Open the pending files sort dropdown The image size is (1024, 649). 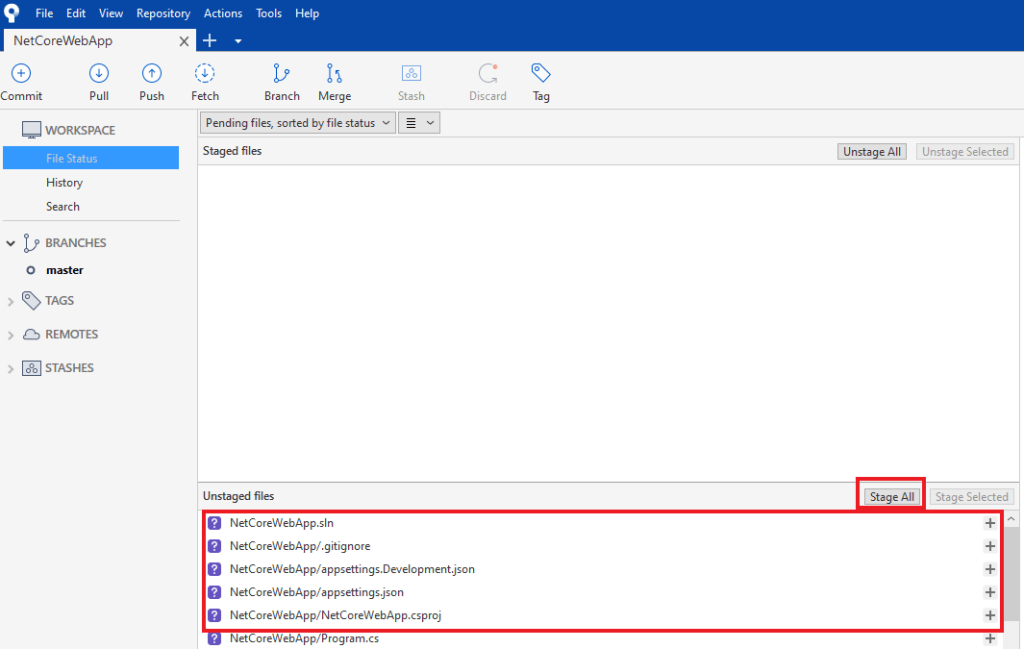297,123
